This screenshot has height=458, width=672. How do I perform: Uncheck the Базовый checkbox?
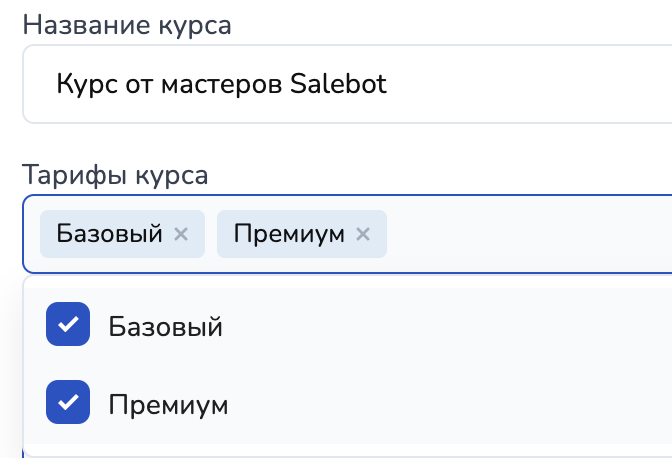click(68, 326)
